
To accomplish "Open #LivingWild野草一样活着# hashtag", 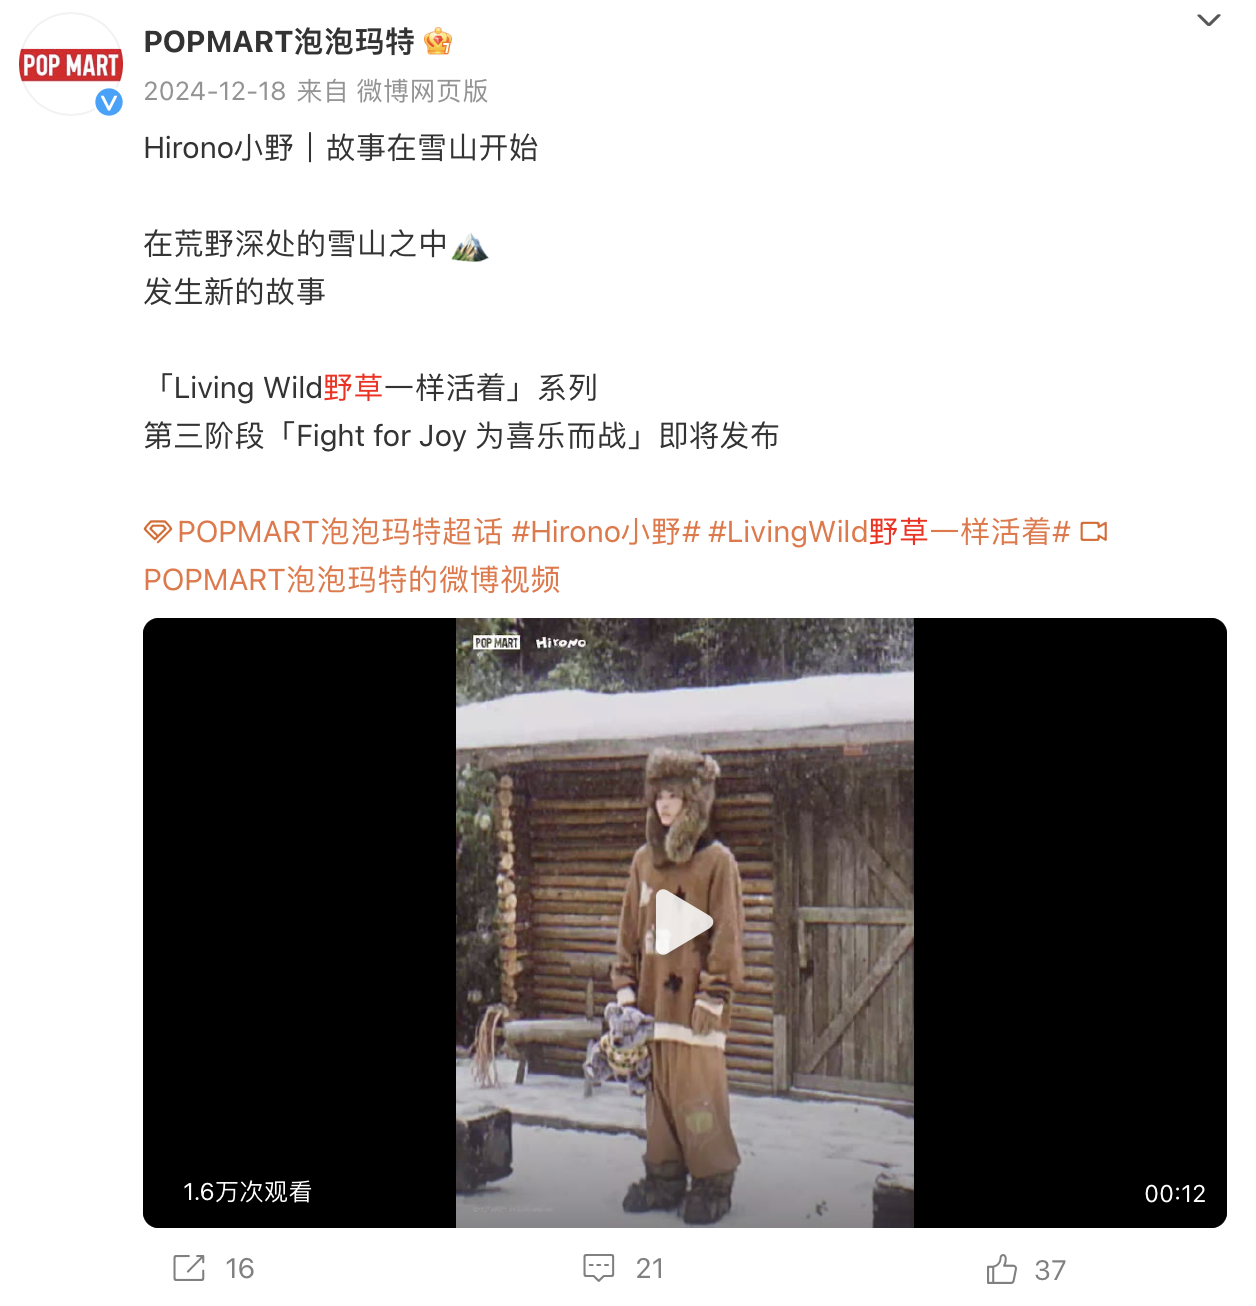I will coord(889,532).
